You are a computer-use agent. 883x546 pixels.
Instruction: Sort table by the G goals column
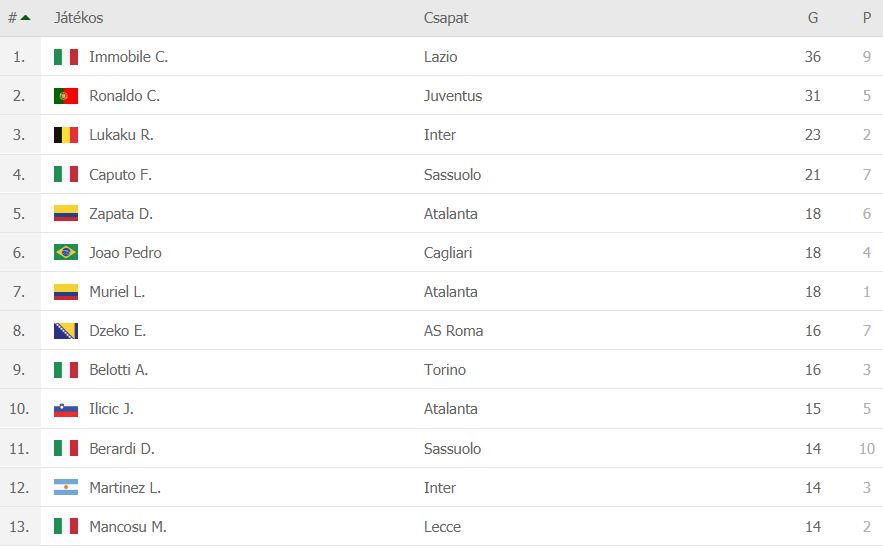click(813, 18)
